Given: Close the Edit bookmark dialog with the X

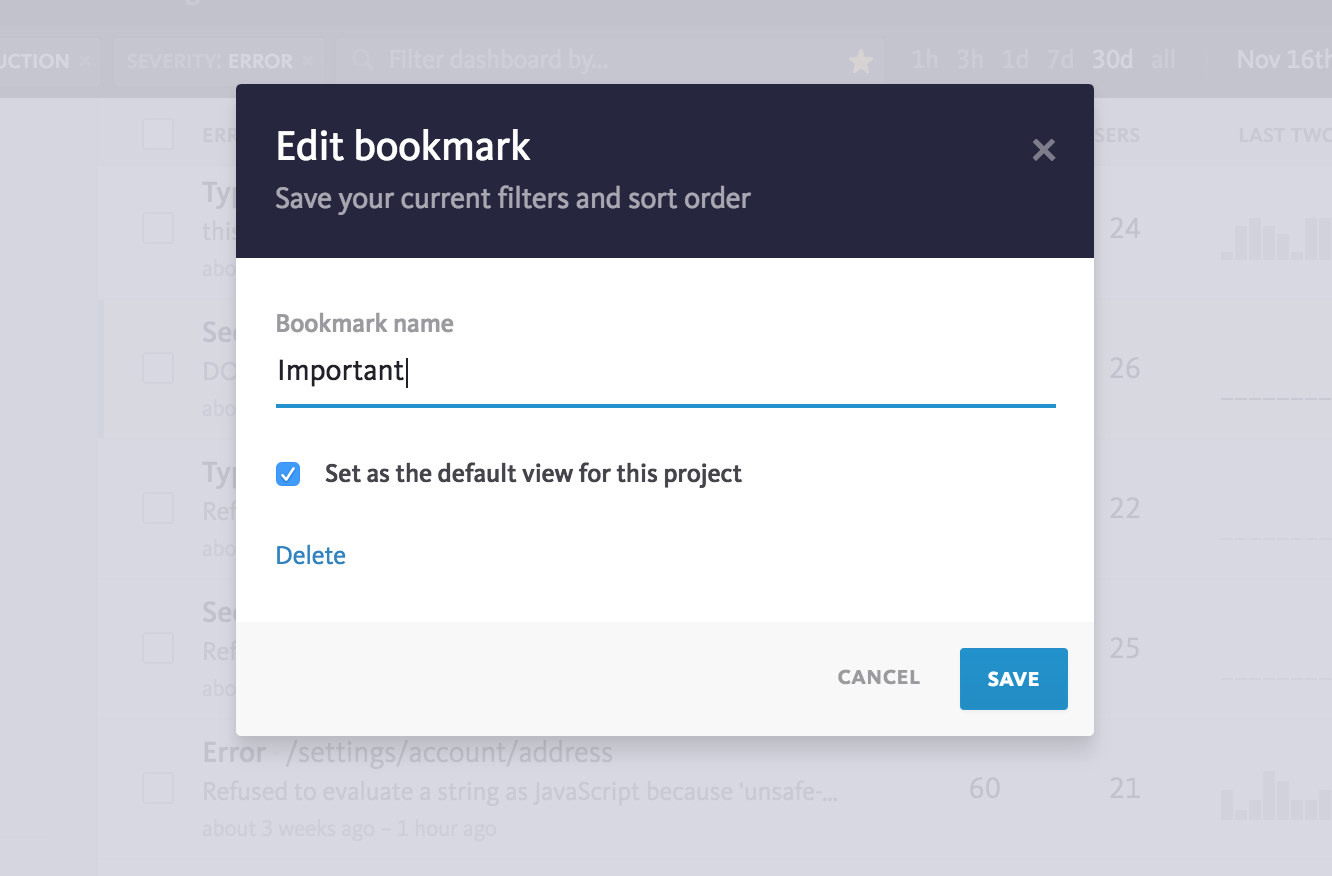Looking at the screenshot, I should pos(1043,150).
